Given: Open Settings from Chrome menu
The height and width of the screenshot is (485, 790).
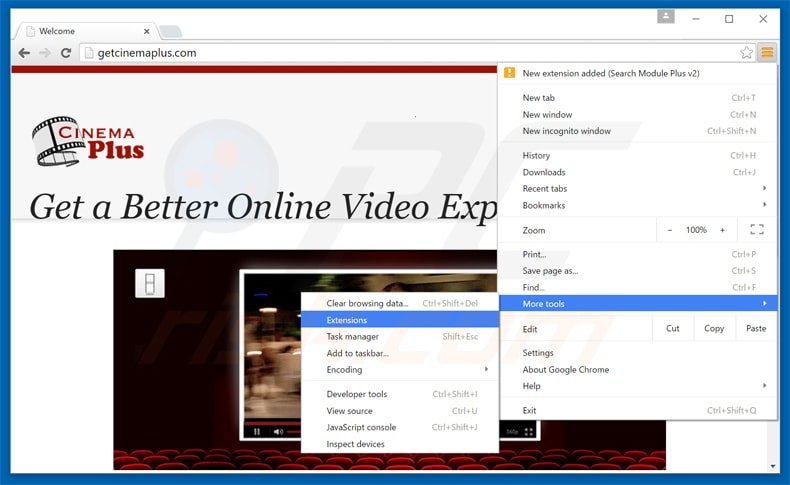Looking at the screenshot, I should [x=637, y=353].
